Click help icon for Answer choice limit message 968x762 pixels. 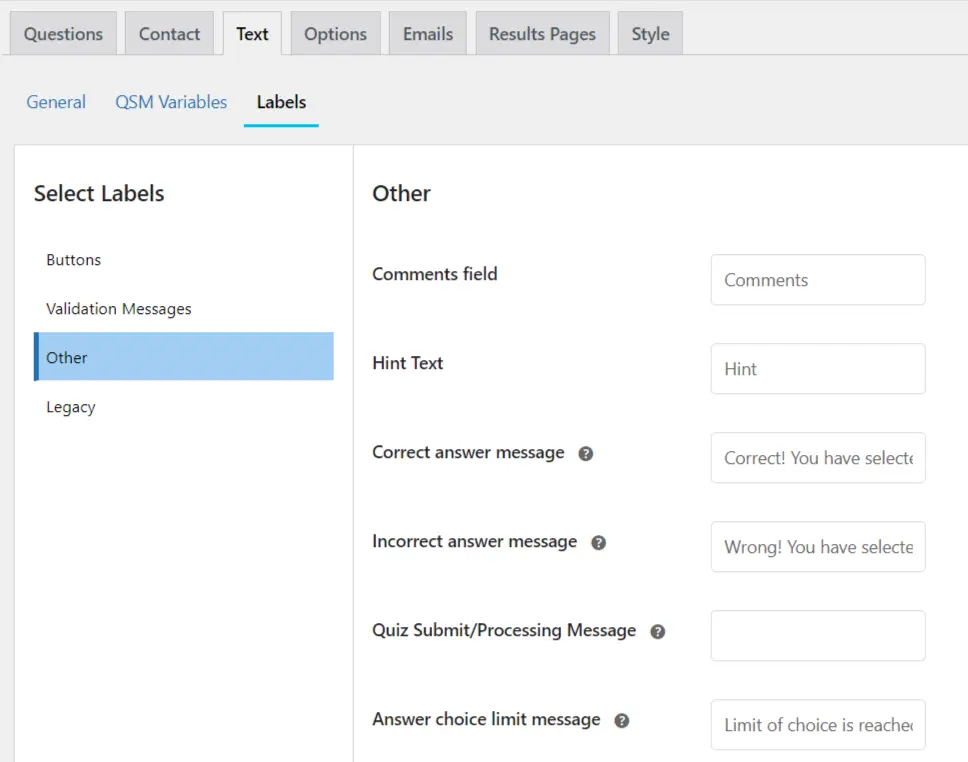pos(622,721)
